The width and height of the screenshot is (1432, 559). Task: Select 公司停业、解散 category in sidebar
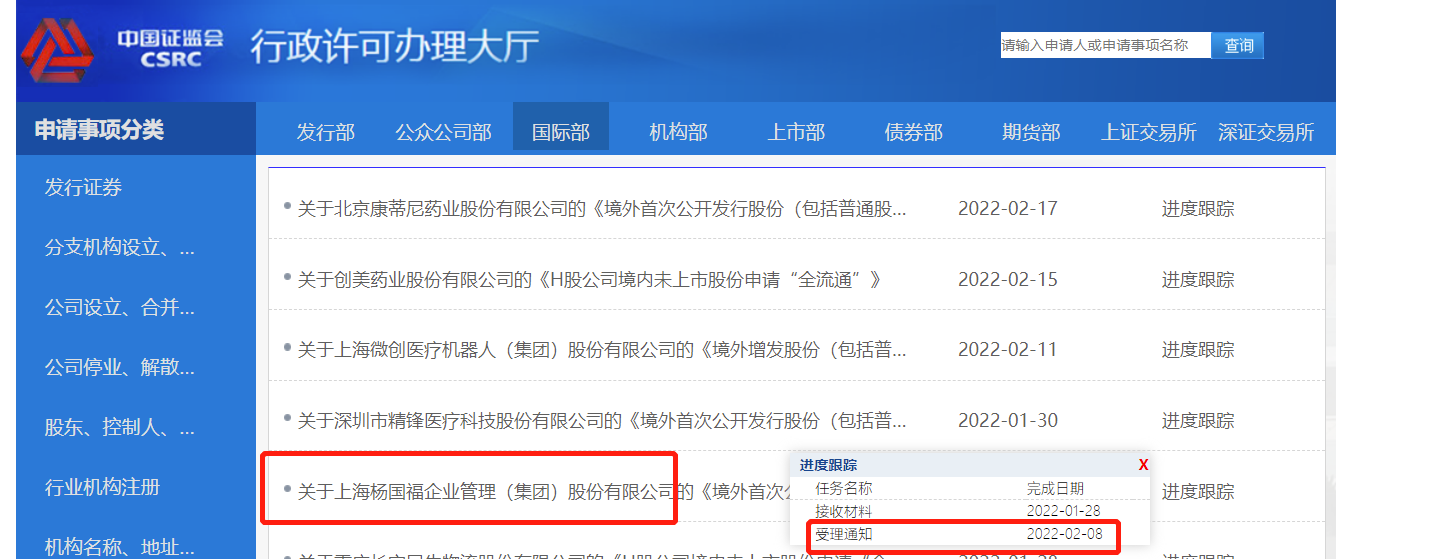pyautogui.click(x=120, y=368)
